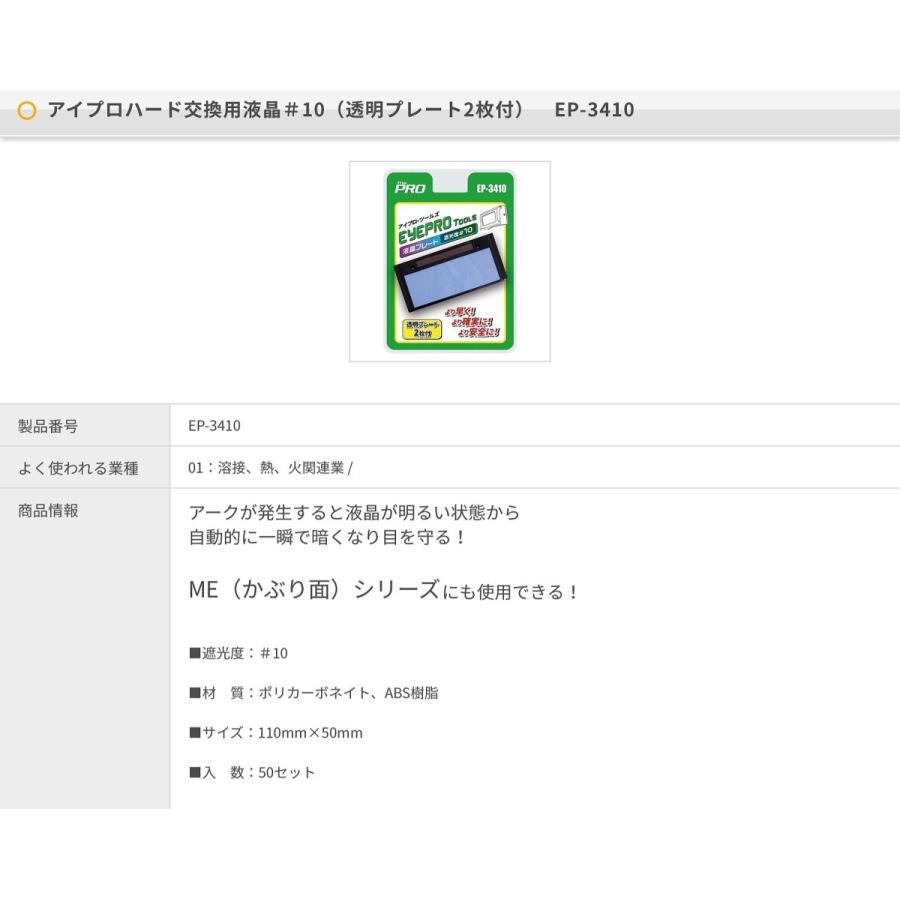Select the 商品情報 row label
Image resolution: width=900 pixels, height=900 pixels.
point(48,510)
